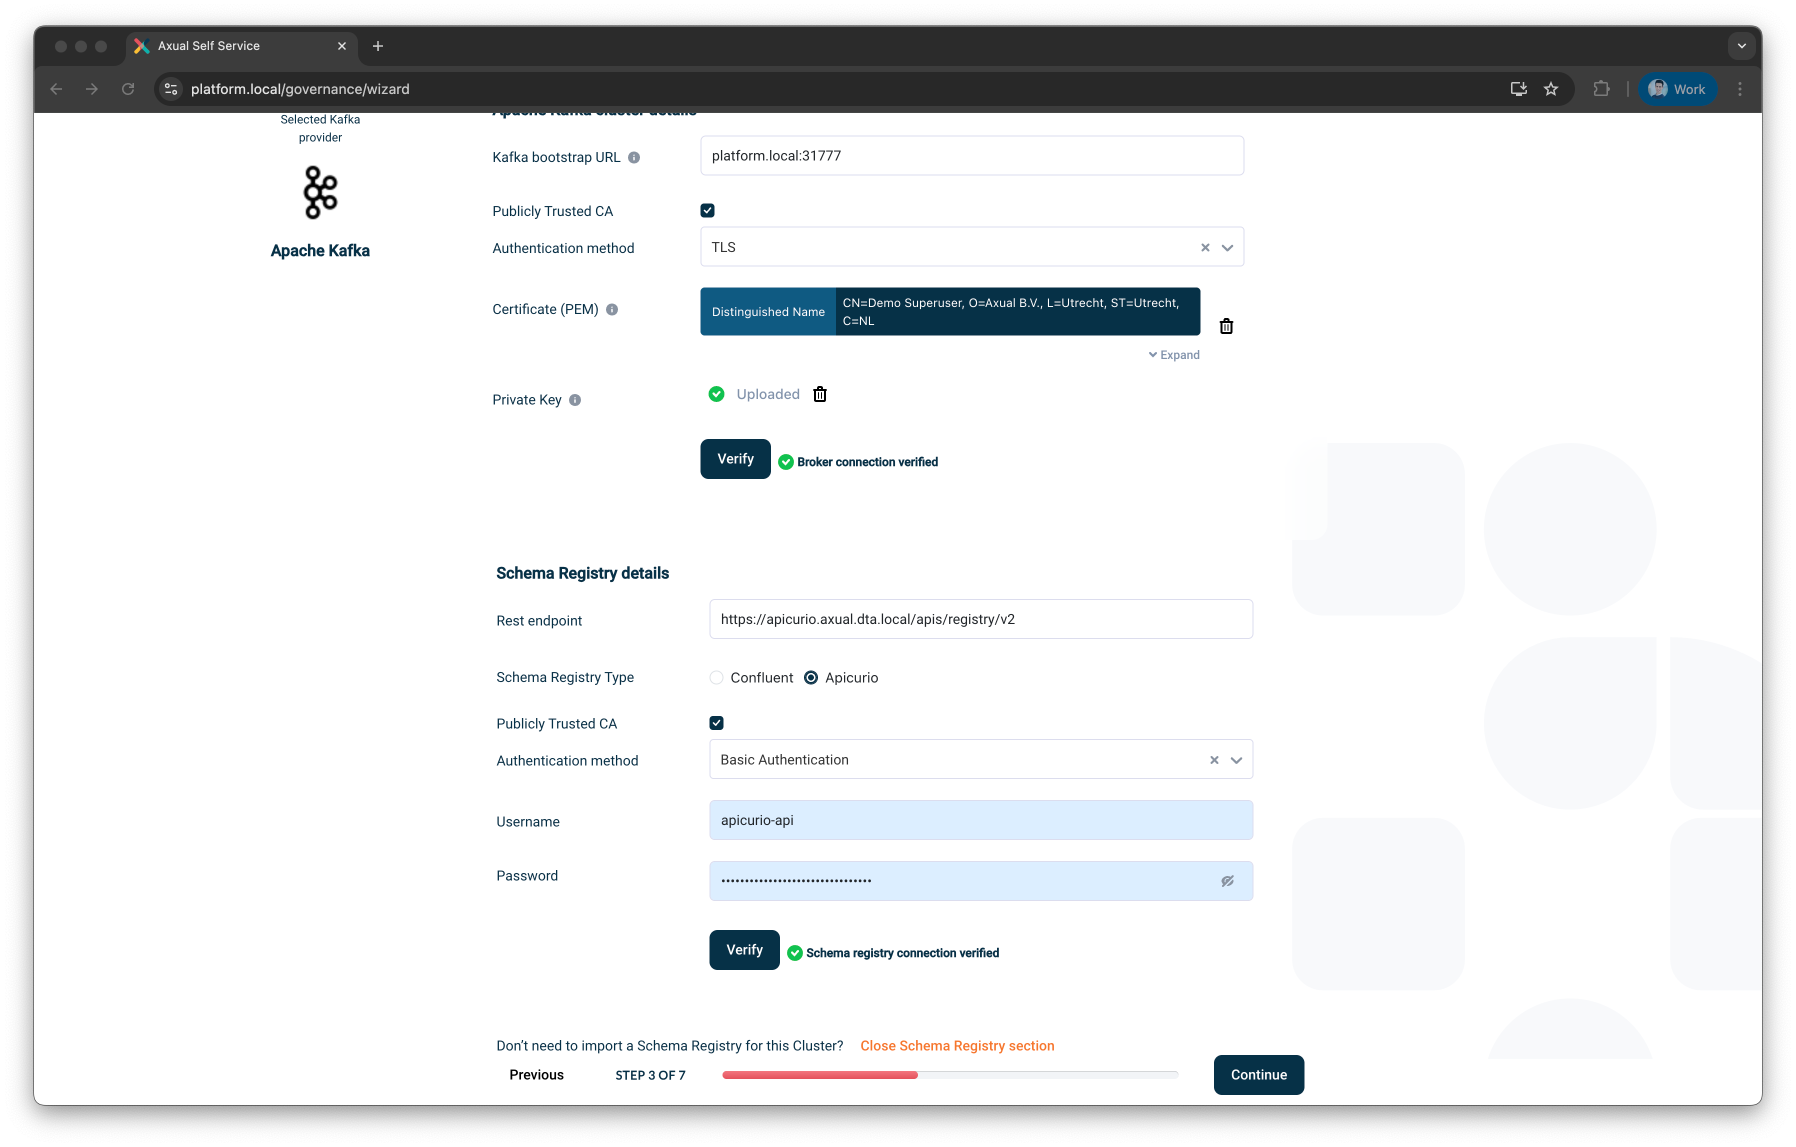Click the step 3 of 7 progress bar

(950, 1075)
